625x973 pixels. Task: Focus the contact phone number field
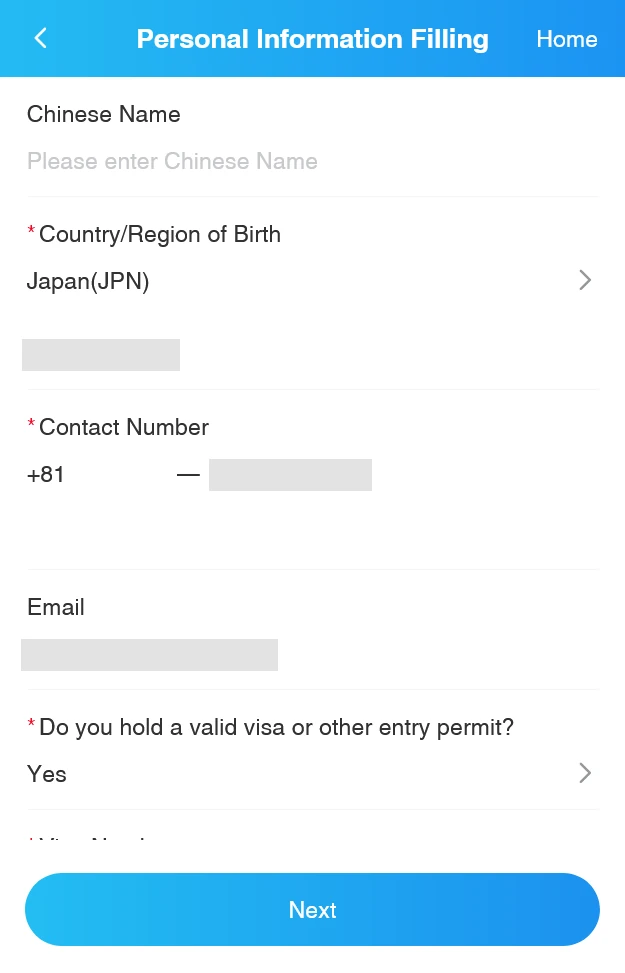(x=290, y=475)
